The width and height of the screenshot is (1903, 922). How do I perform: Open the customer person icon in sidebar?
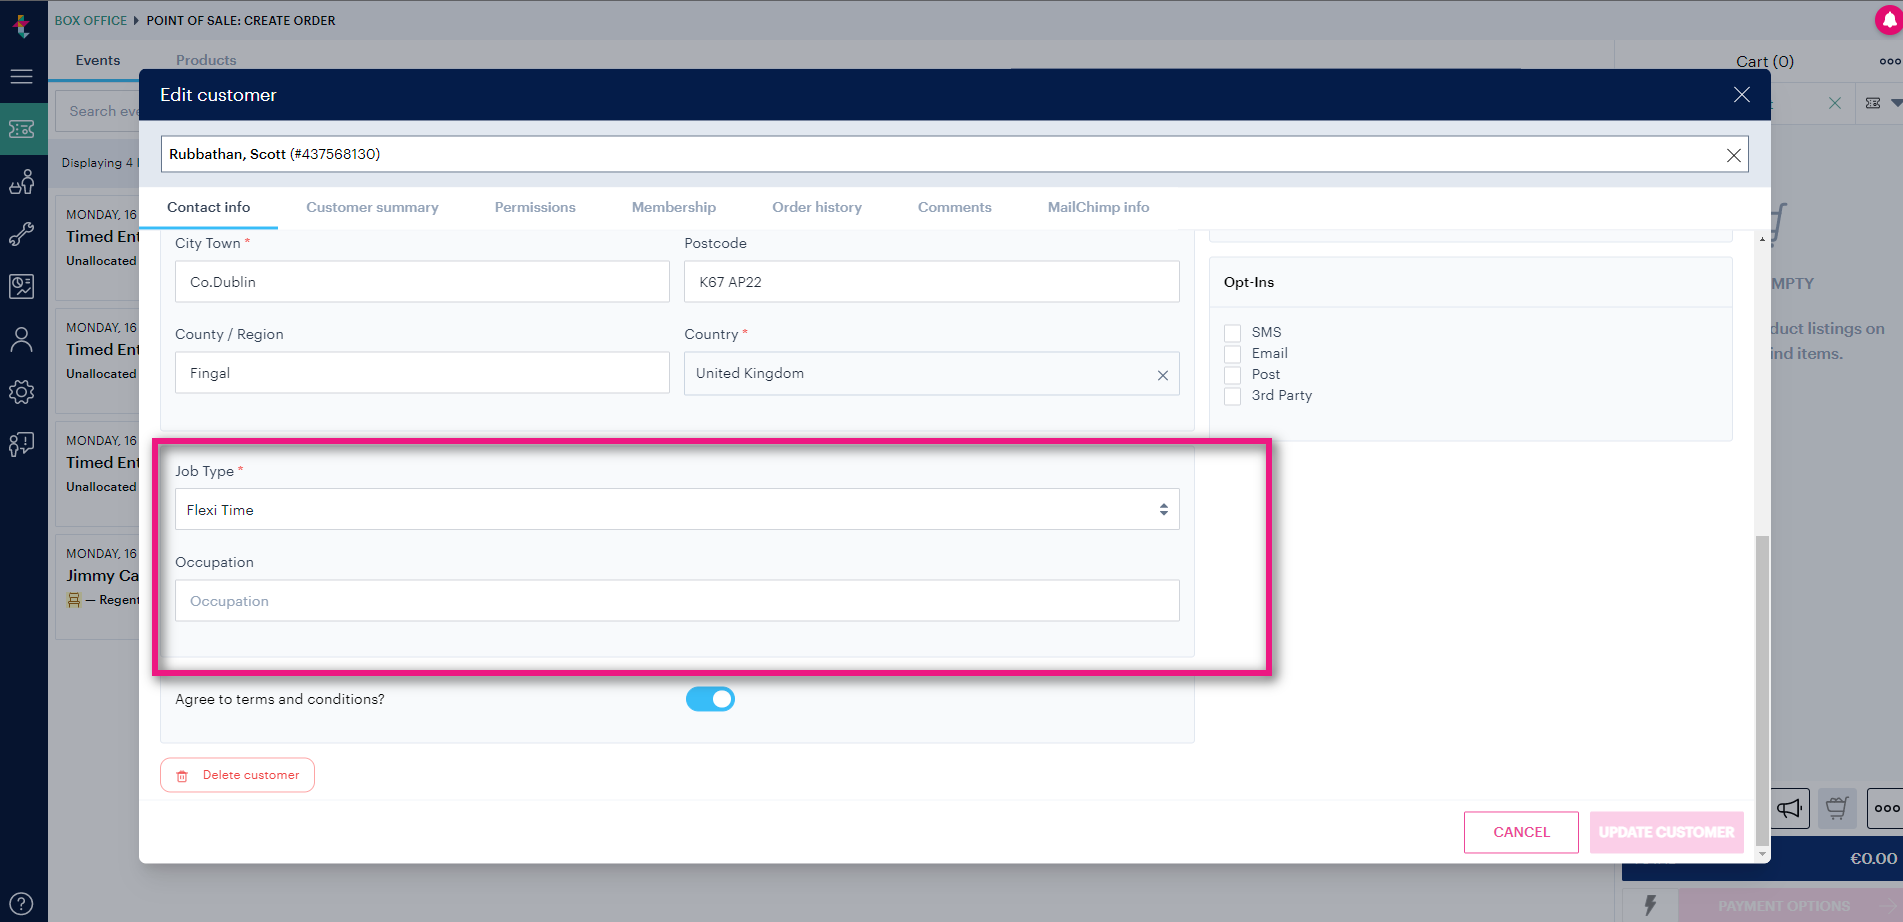pyautogui.click(x=21, y=340)
